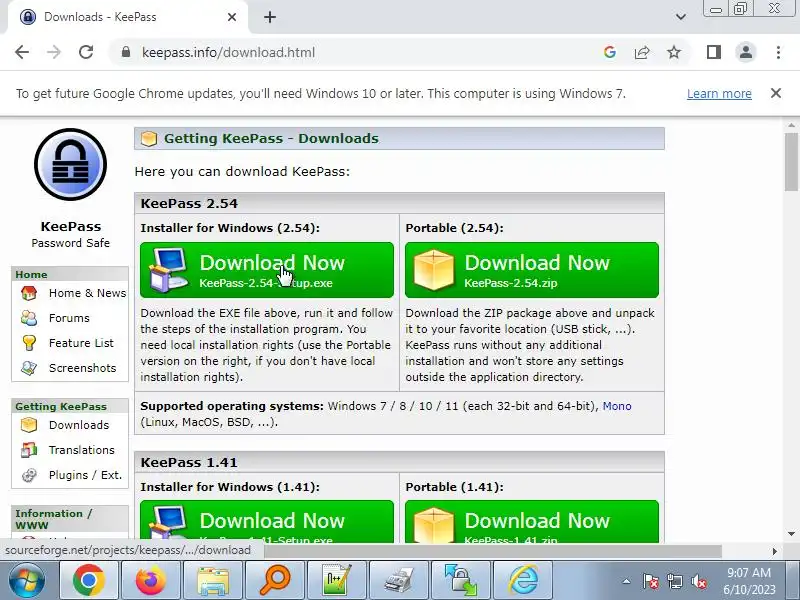The width and height of the screenshot is (800, 600).
Task: Open magnifier search app in taskbar
Action: point(275,580)
